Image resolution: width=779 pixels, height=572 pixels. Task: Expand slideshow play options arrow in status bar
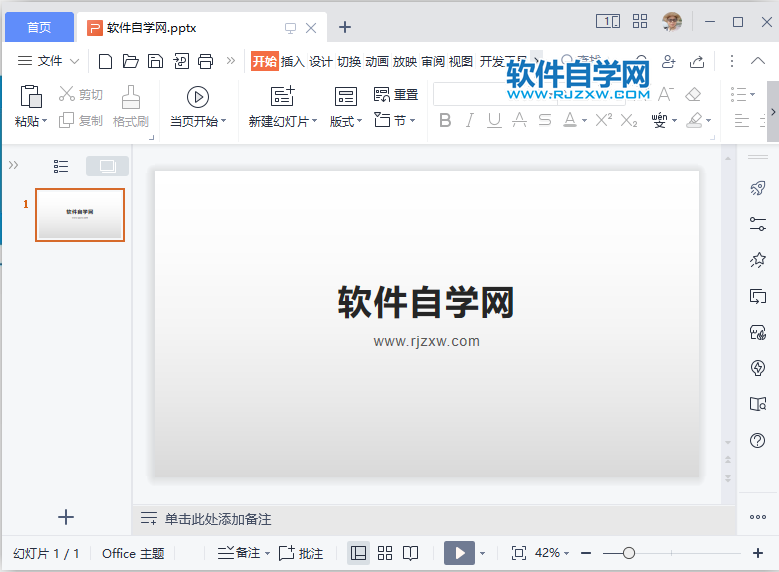click(x=482, y=554)
